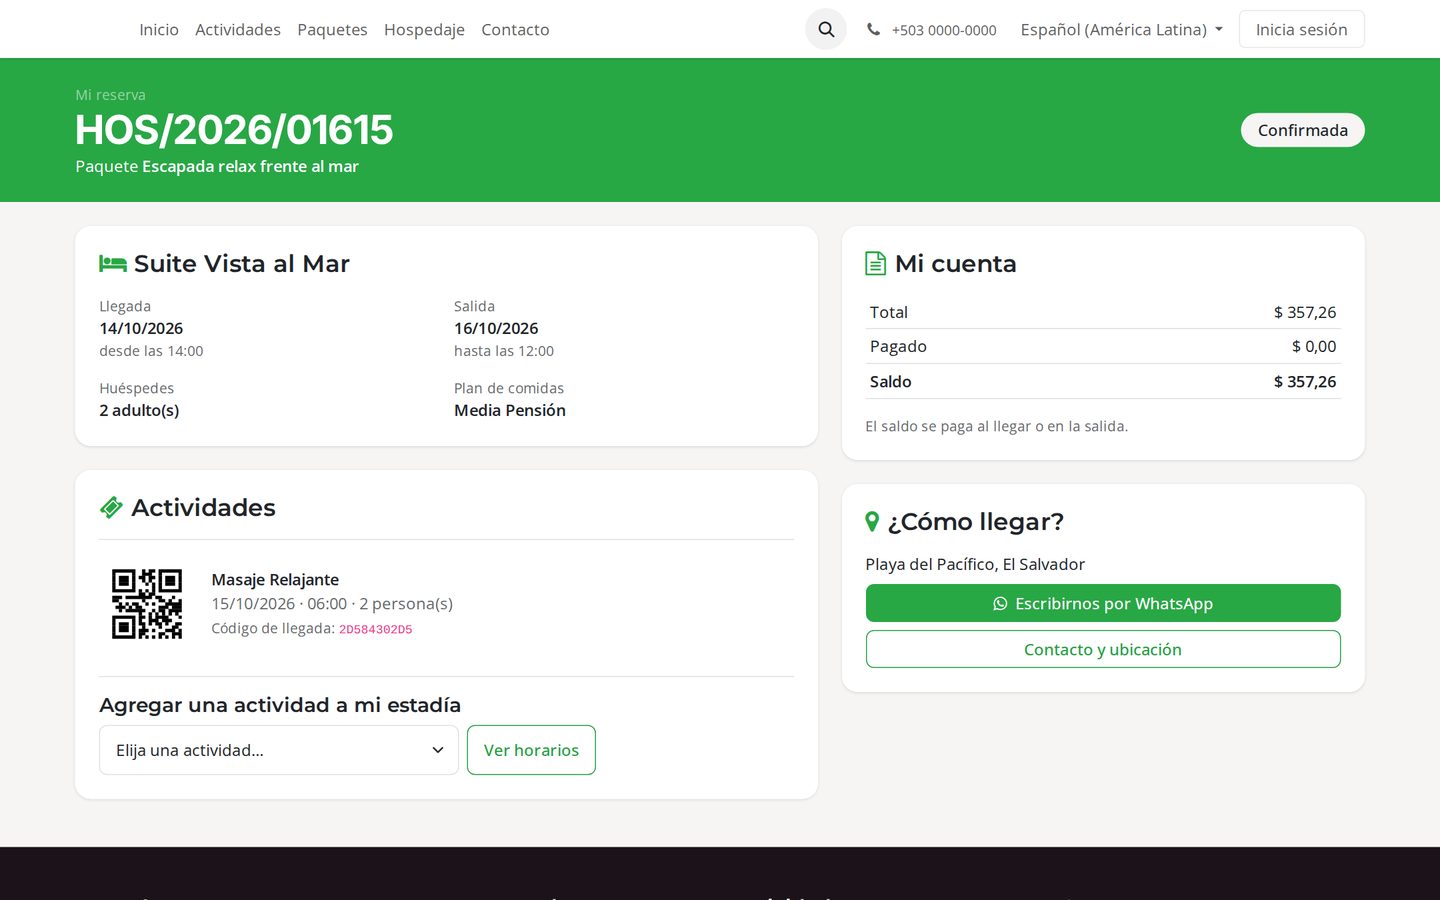Click the package name Escapada relax frente al mar
Viewport: 1440px width, 900px height.
tap(250, 166)
